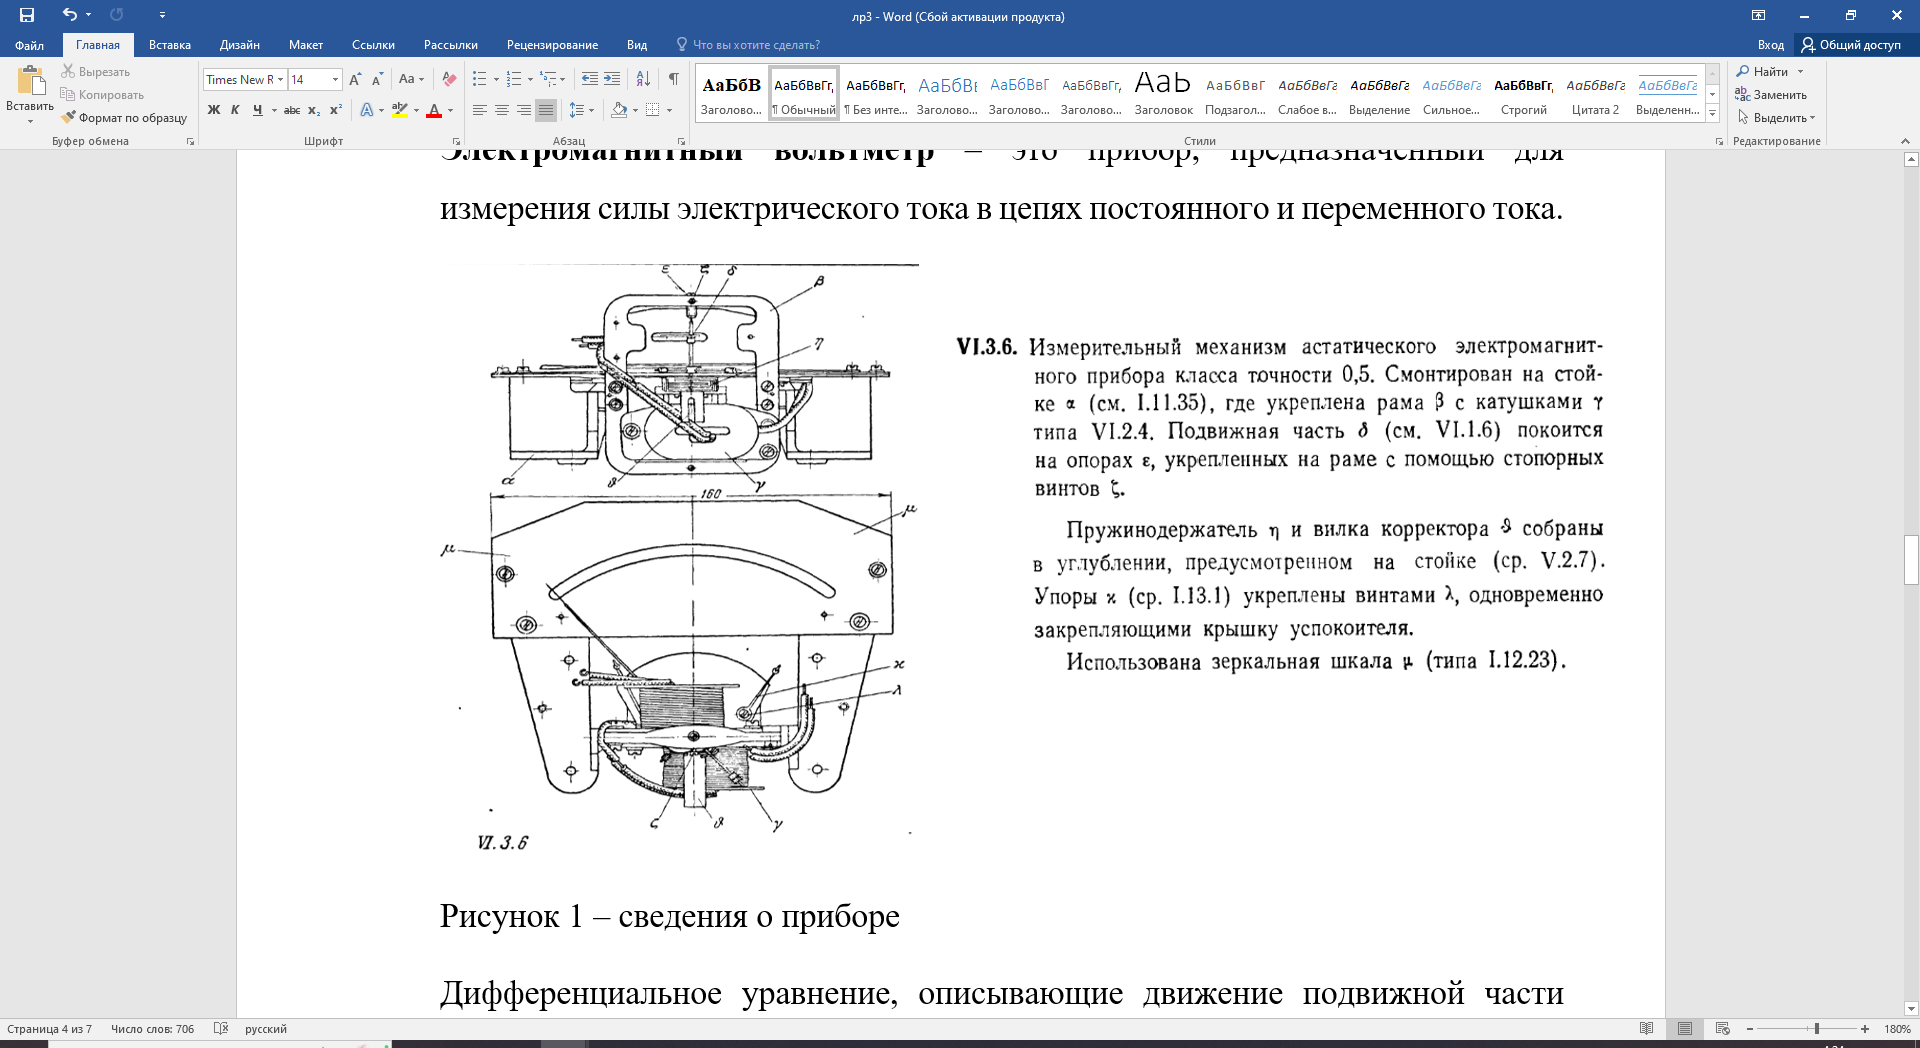Screen dimensions: 1920x1048
Task: Apply shading with the paint bucket icon
Action: [619, 110]
